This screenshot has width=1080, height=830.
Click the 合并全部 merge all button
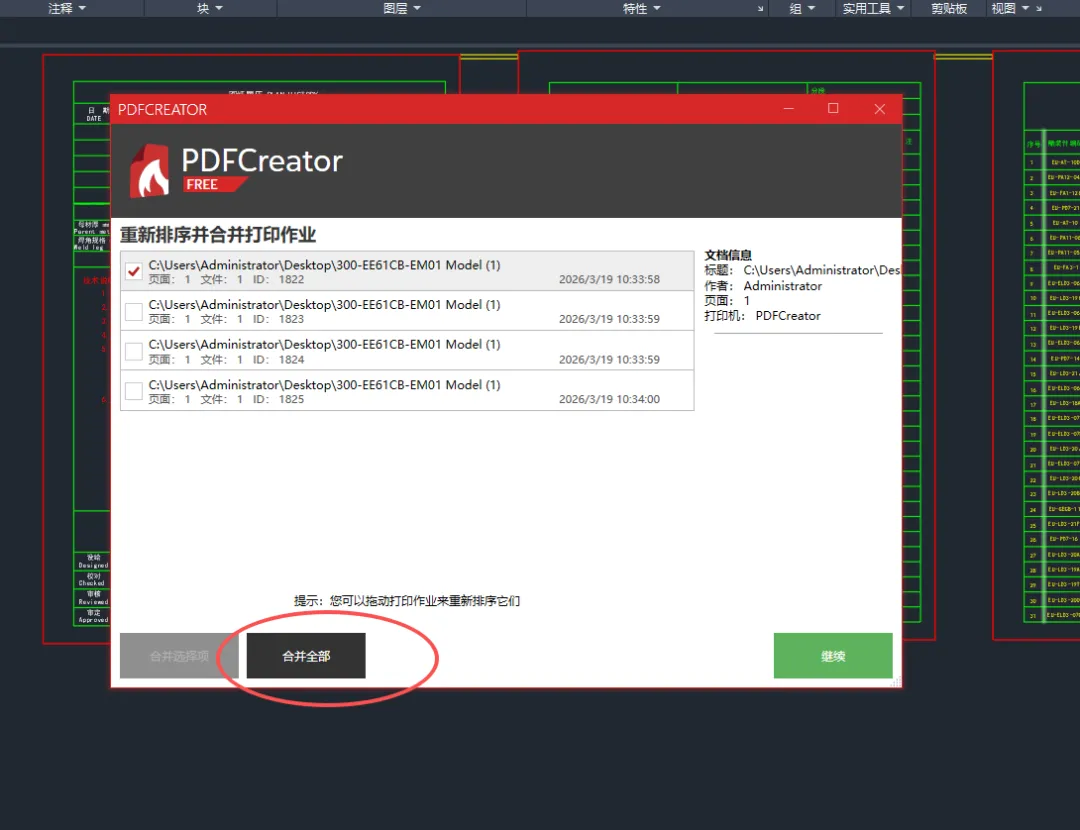tap(306, 656)
